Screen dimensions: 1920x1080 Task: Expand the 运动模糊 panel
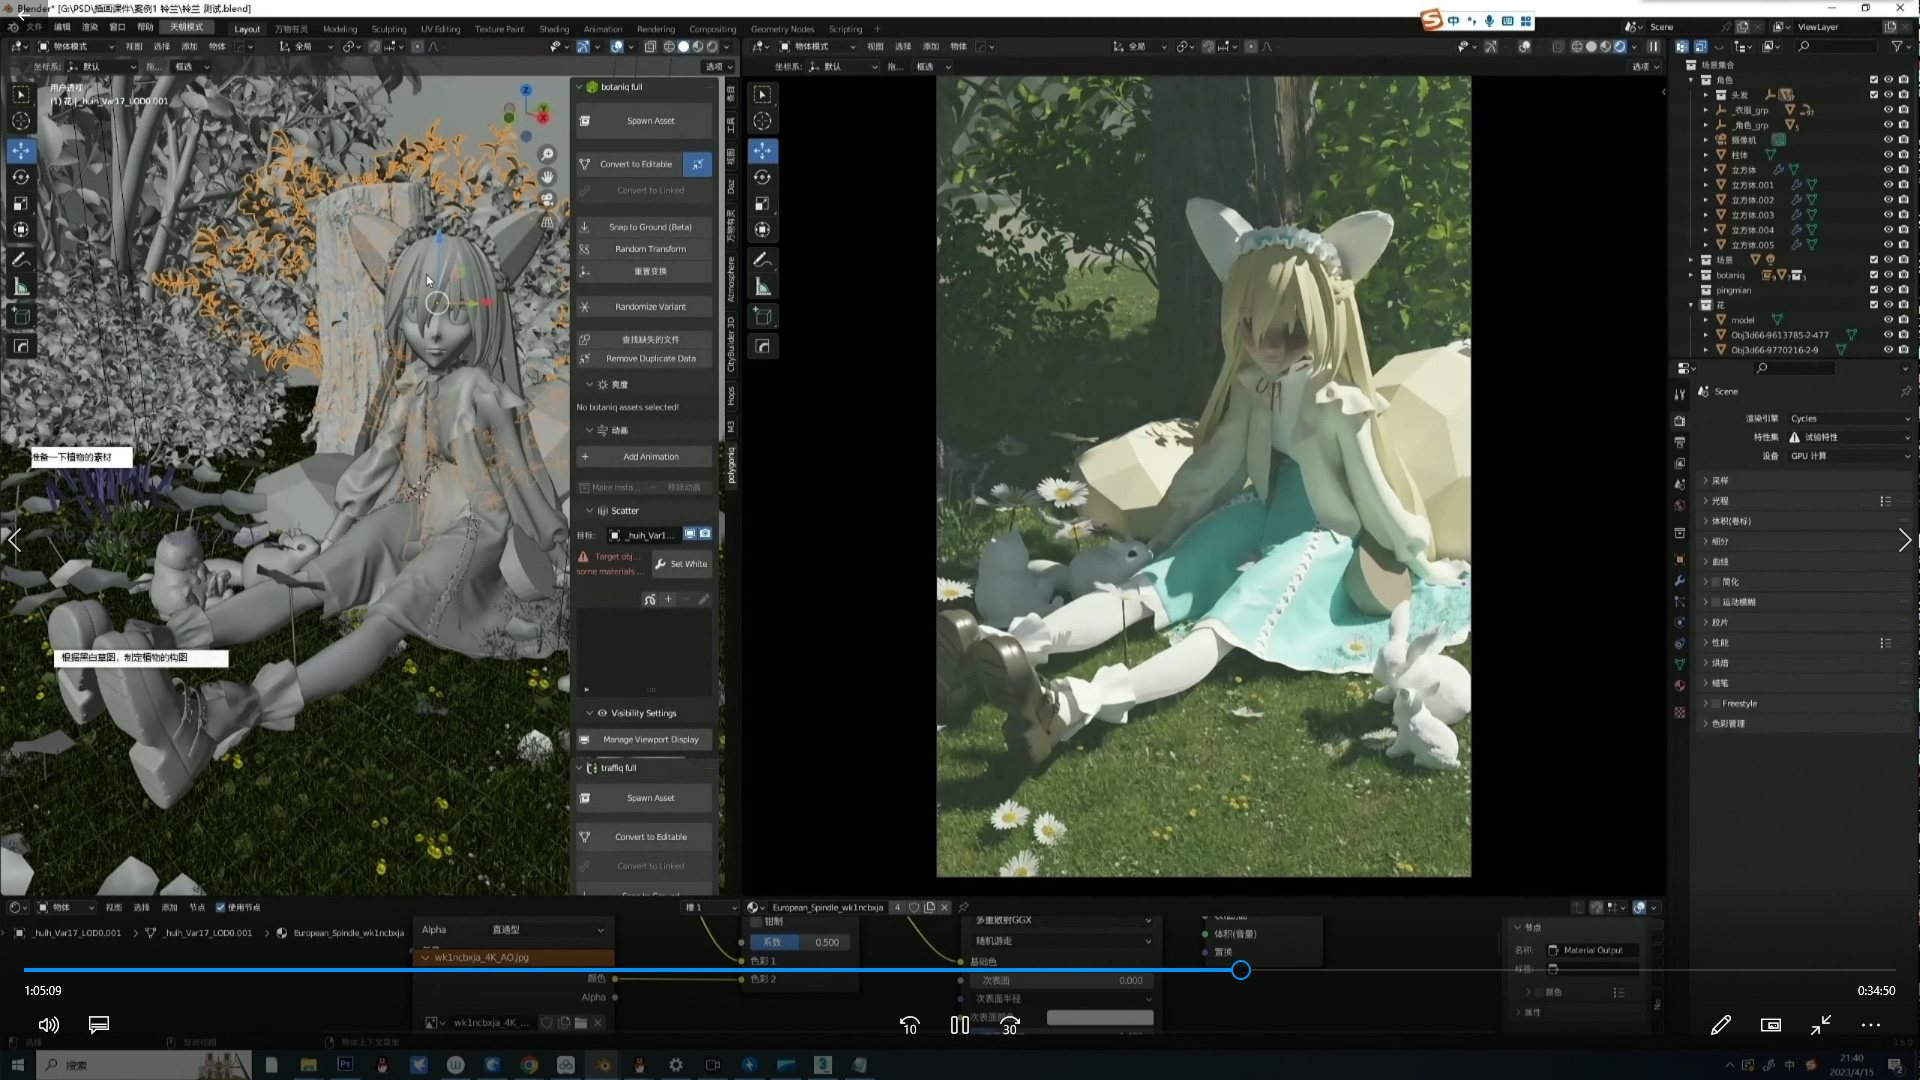tap(1706, 602)
